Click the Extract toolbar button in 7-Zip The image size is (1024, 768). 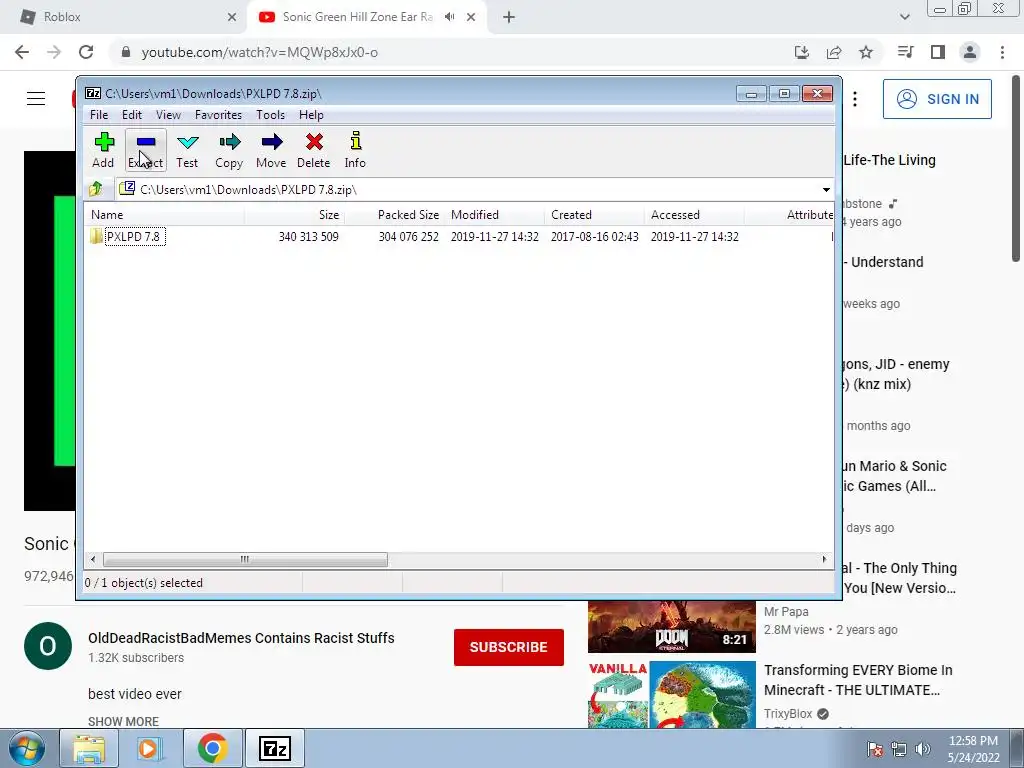point(145,151)
